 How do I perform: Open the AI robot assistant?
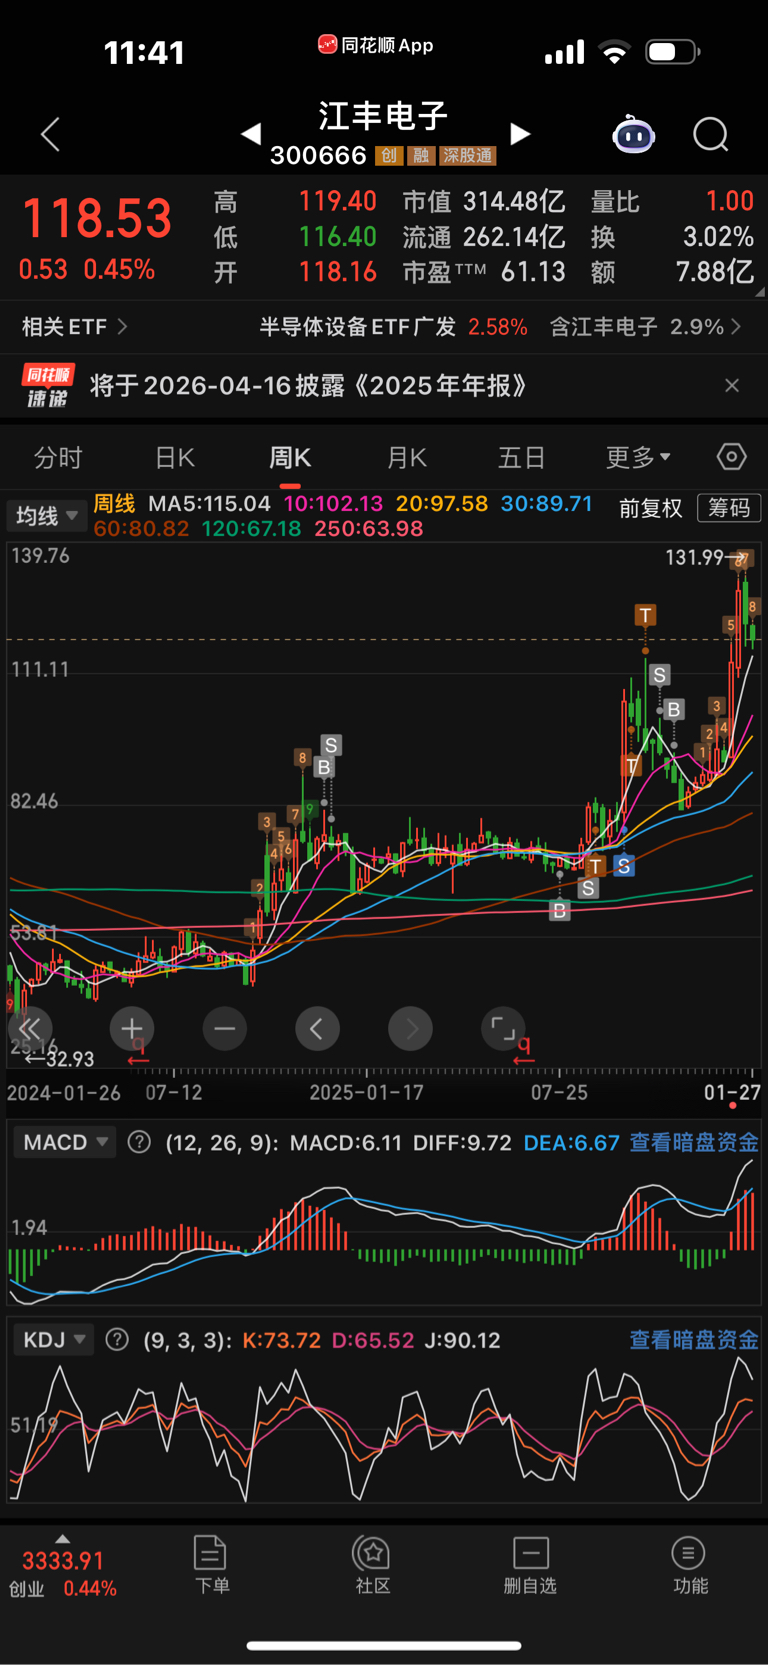633,134
